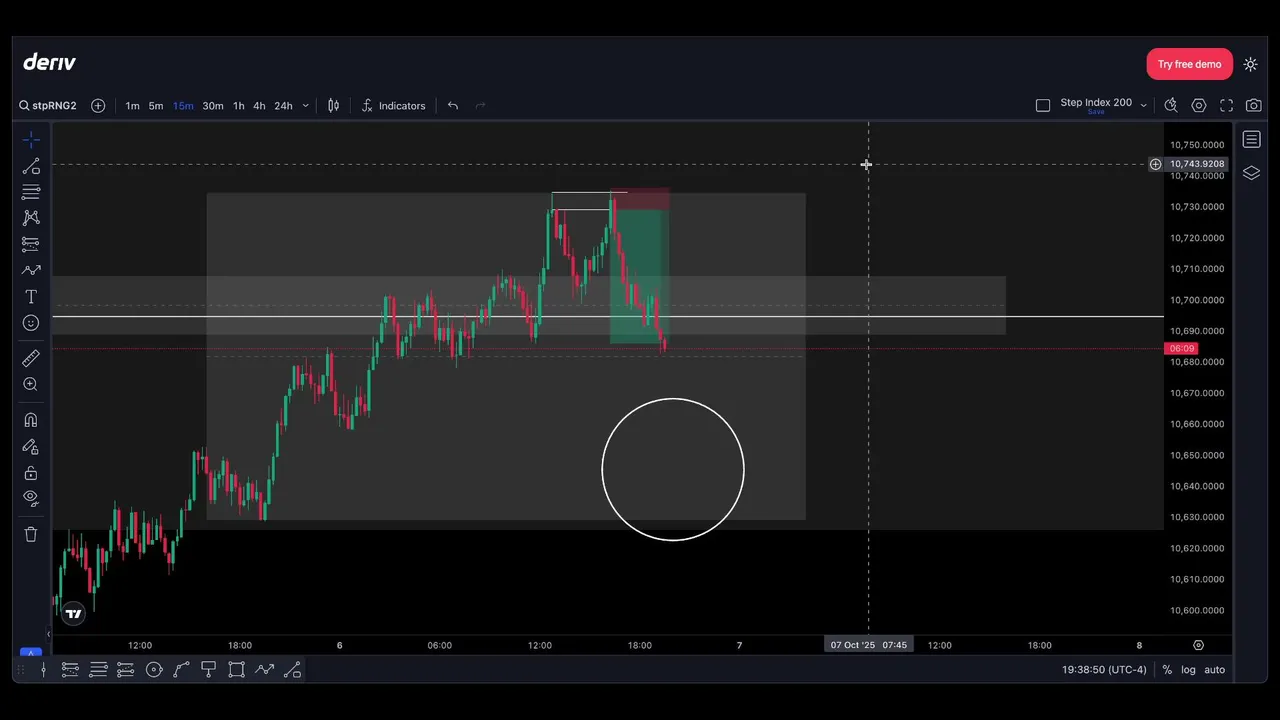Expand the timeframe dropdown arrow
The image size is (1280, 720).
tap(305, 105)
